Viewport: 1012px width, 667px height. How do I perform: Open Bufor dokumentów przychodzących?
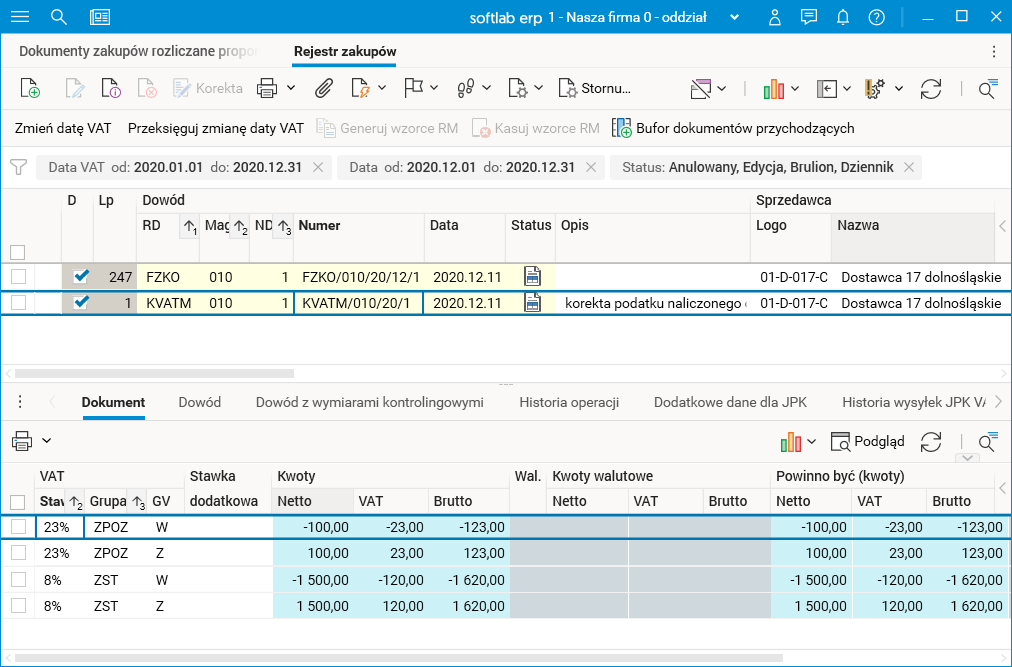tap(733, 128)
